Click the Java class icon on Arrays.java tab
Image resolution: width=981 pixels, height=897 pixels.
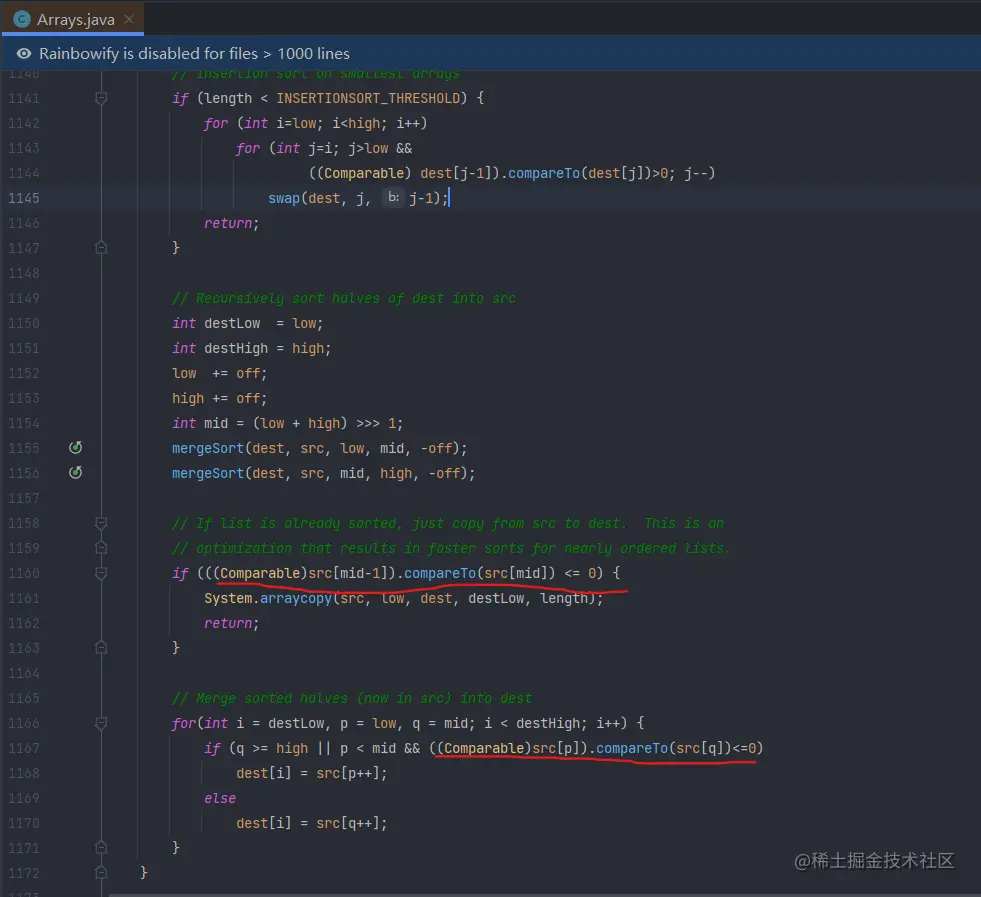(22, 19)
